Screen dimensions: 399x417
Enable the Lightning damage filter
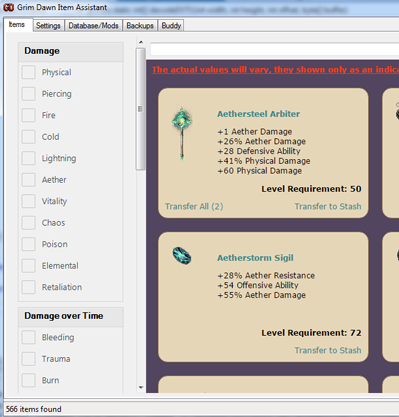coord(29,158)
